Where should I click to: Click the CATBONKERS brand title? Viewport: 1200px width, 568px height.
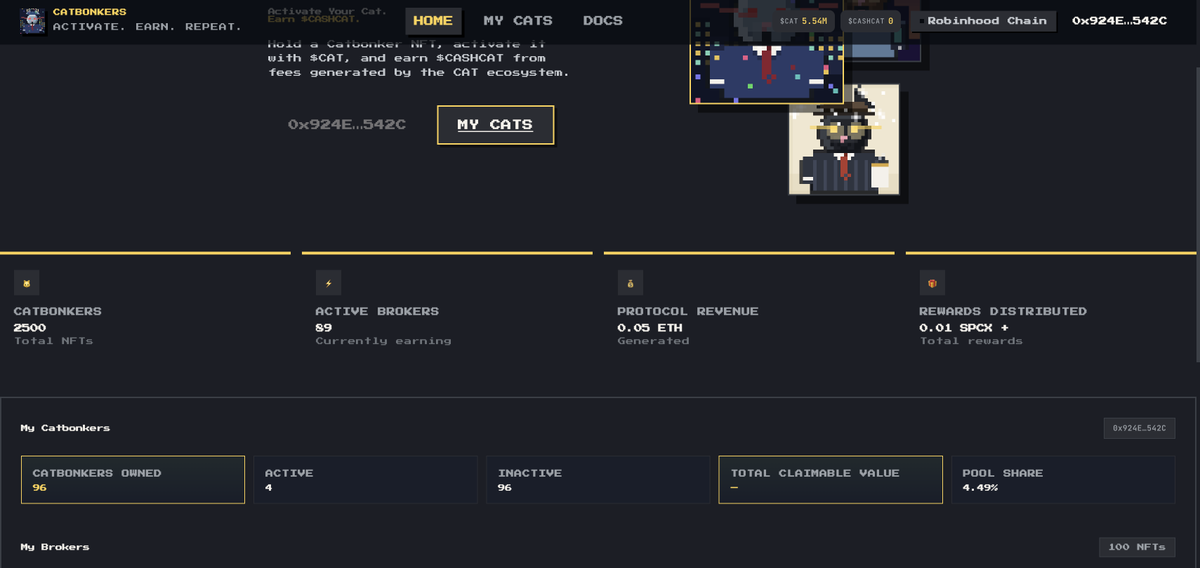click(90, 12)
